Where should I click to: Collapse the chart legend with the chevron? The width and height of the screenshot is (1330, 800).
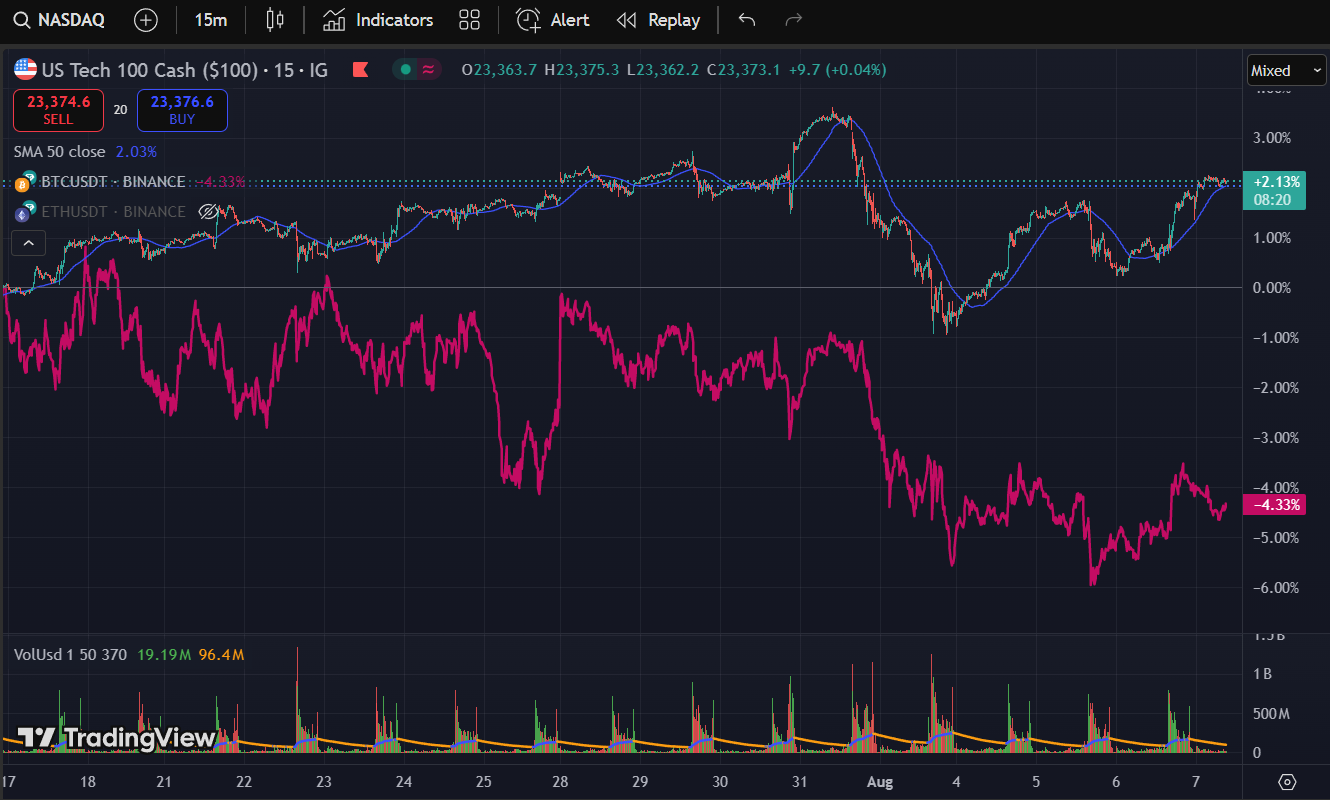point(28,243)
